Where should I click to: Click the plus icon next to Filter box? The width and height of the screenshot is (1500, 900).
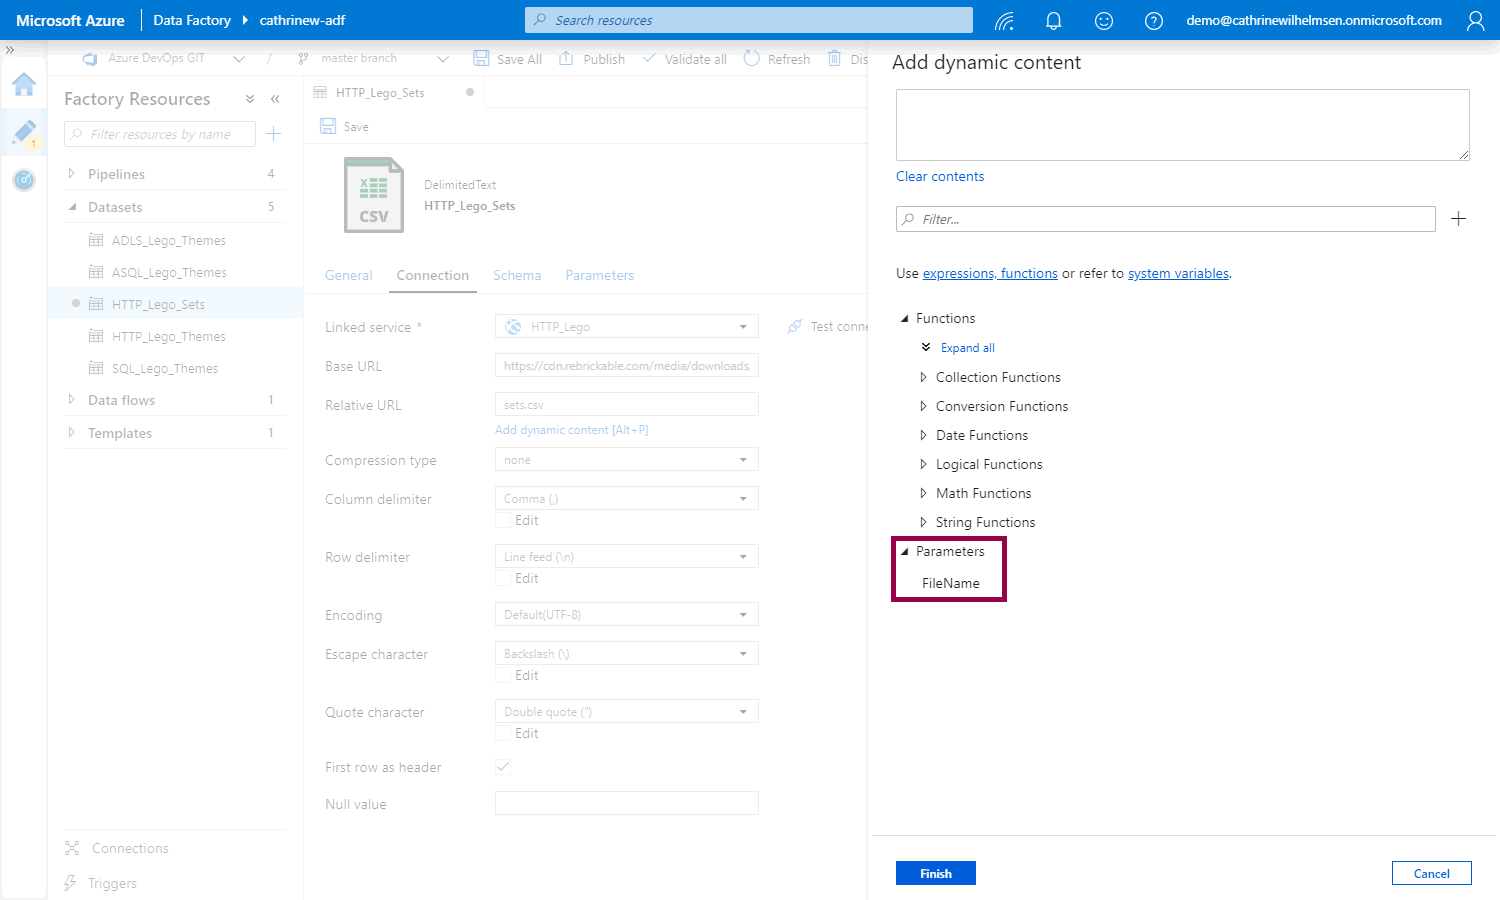tap(1458, 219)
